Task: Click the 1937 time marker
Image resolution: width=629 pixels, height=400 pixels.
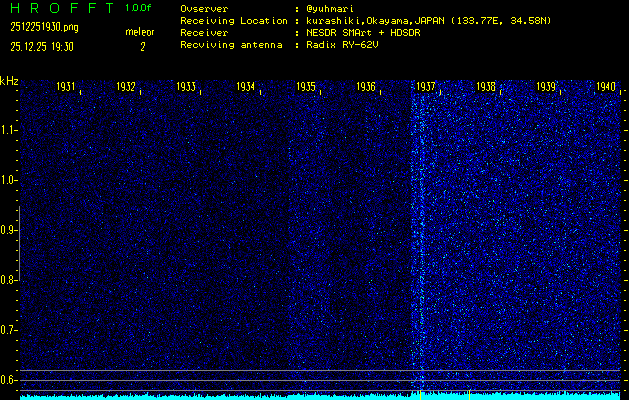Action: [426, 87]
